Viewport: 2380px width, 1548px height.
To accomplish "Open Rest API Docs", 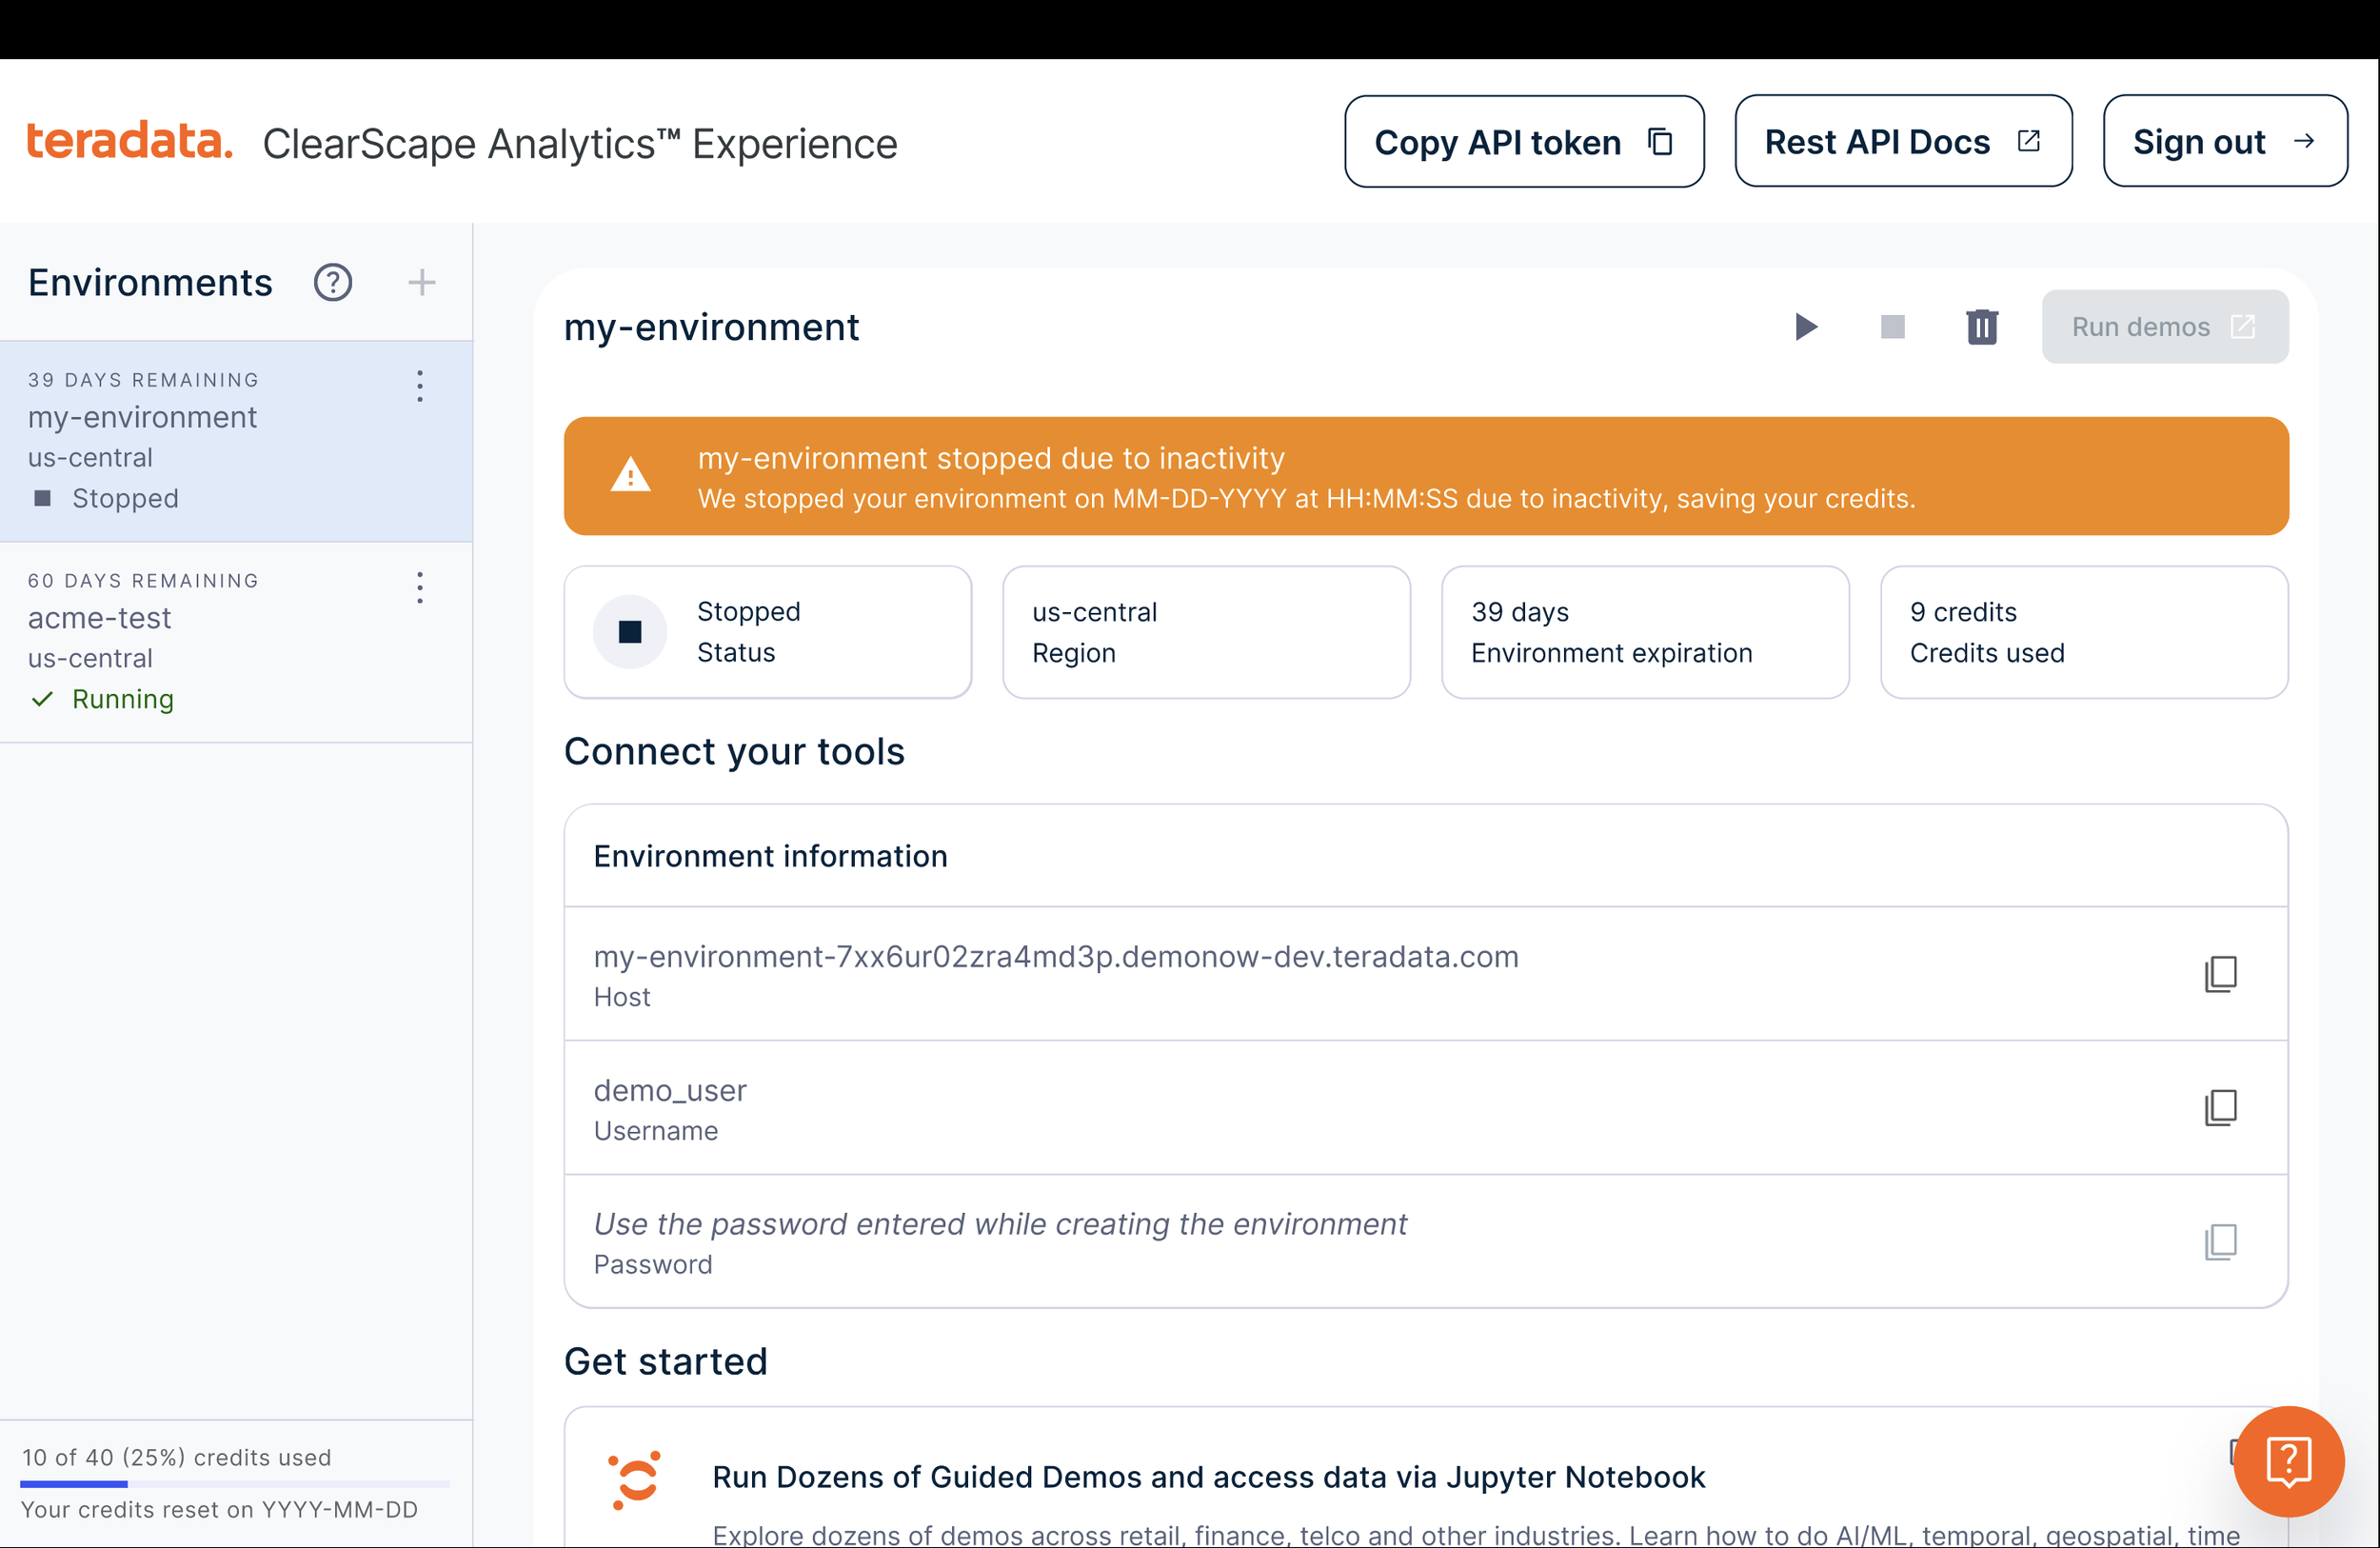I will click(1903, 141).
